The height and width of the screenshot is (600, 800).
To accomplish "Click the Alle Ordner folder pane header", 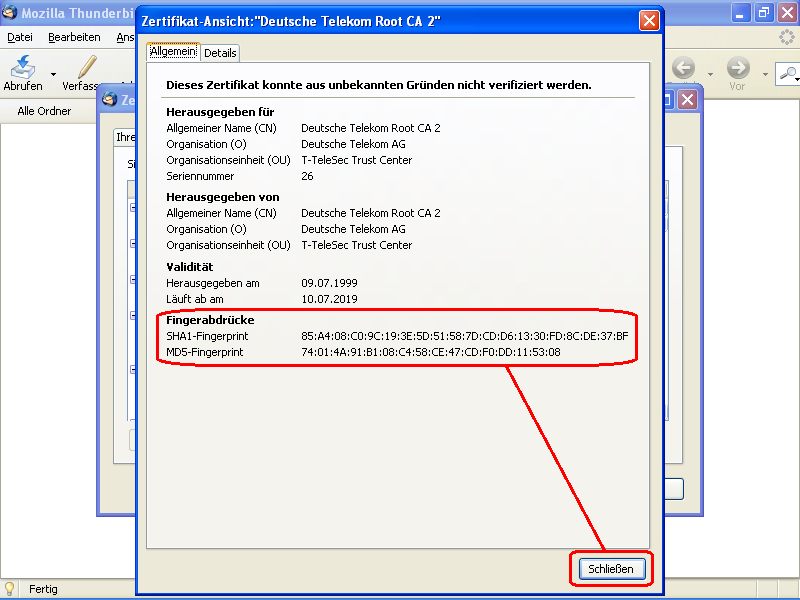I will pyautogui.click(x=44, y=111).
